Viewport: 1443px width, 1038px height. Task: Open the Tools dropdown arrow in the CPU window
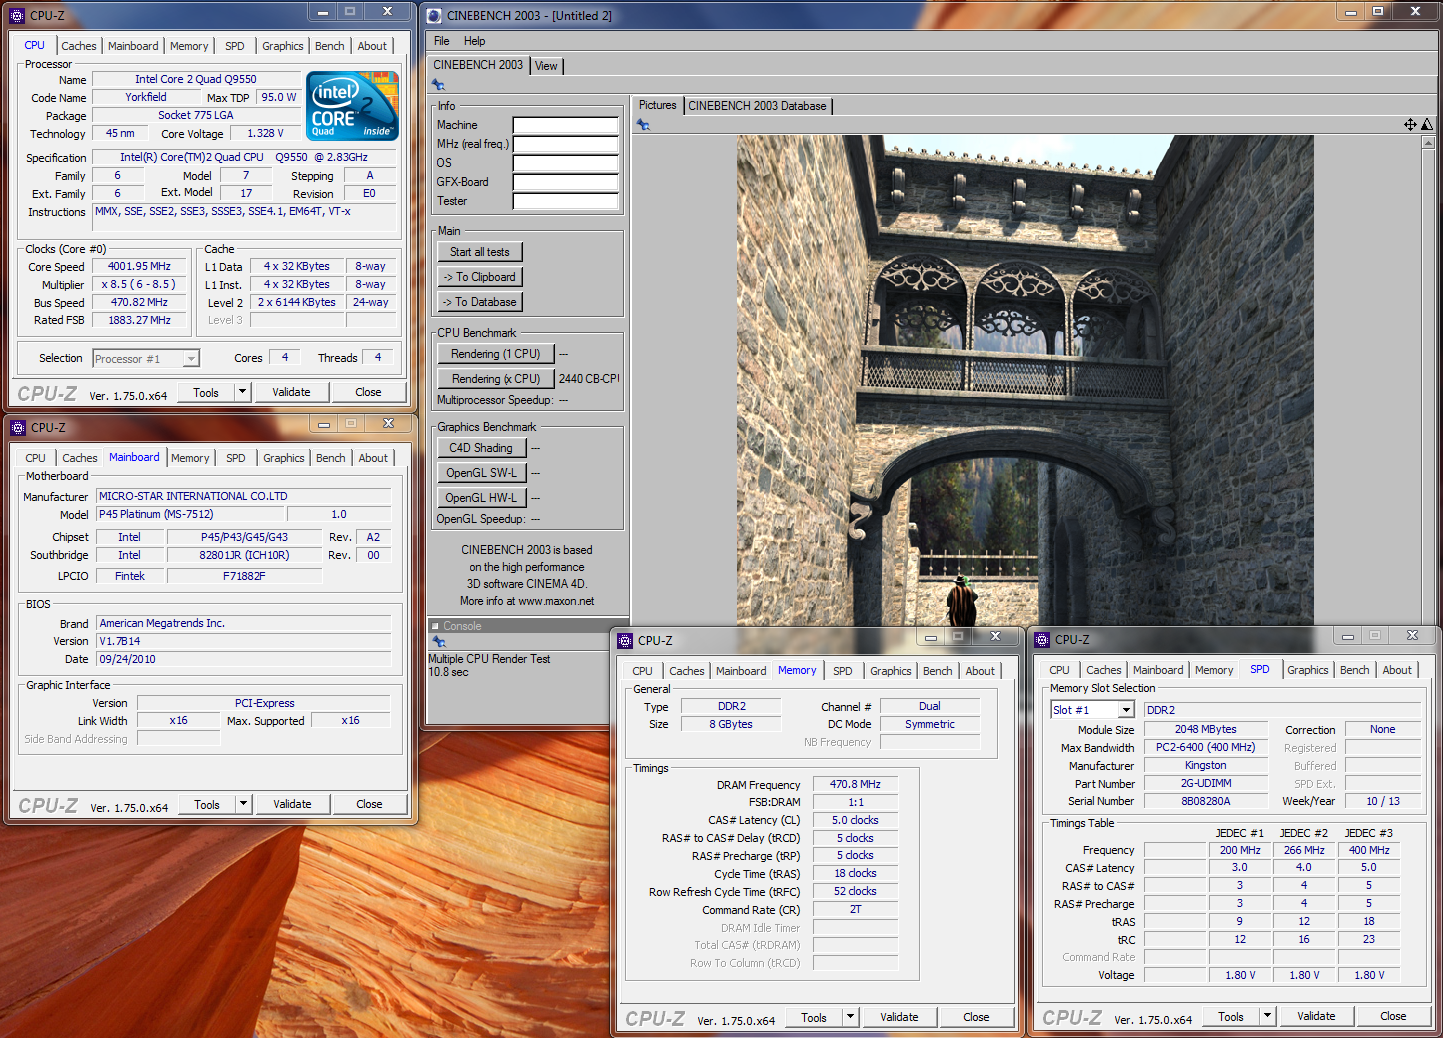pyautogui.click(x=242, y=392)
